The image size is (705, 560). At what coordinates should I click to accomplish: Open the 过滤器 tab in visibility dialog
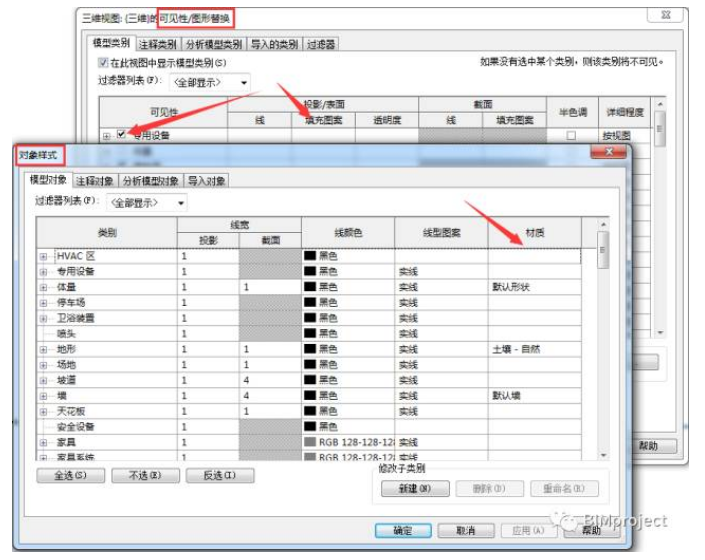click(320, 44)
